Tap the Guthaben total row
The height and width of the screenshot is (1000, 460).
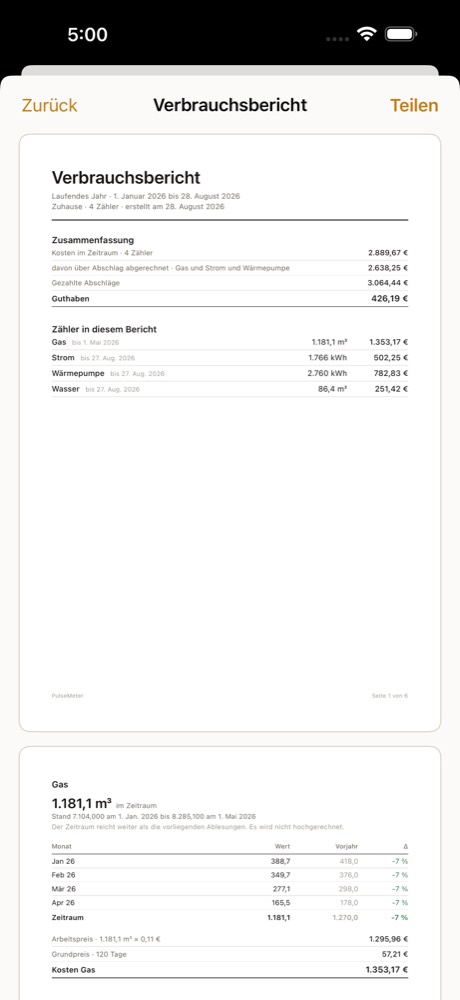click(x=230, y=298)
